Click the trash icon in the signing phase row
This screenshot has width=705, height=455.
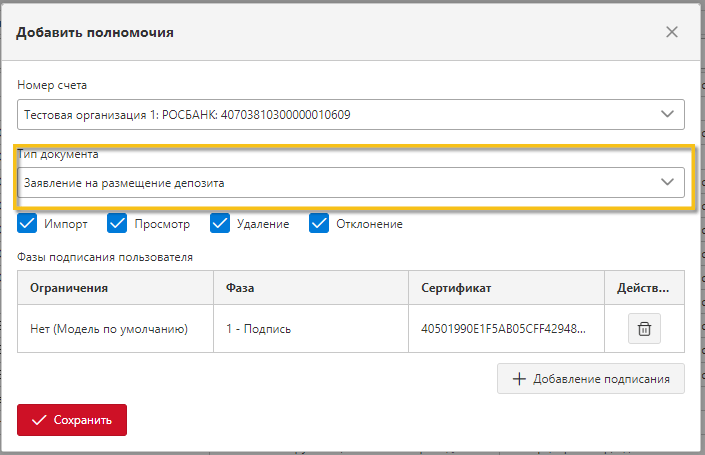644,329
